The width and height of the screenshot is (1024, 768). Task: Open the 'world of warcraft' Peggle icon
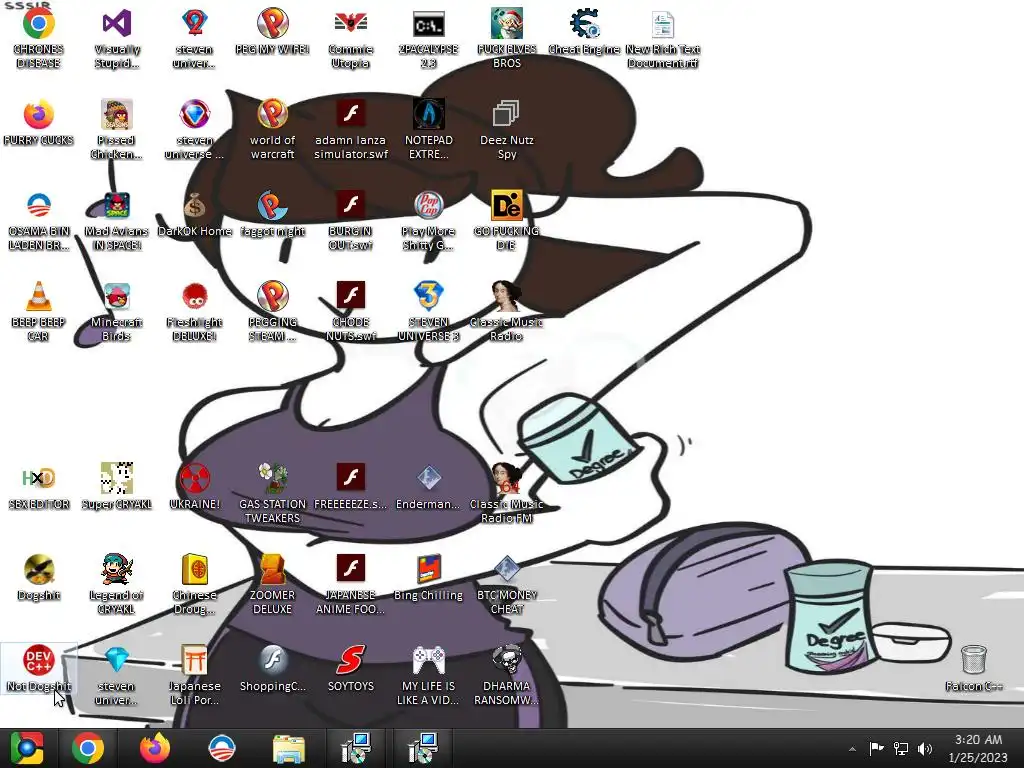point(272,129)
